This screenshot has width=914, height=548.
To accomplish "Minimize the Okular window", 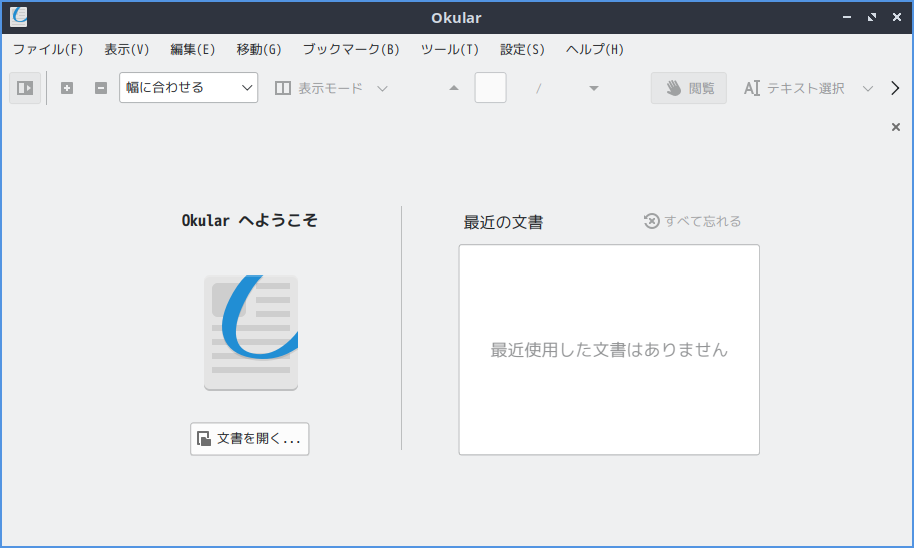I will pos(847,17).
